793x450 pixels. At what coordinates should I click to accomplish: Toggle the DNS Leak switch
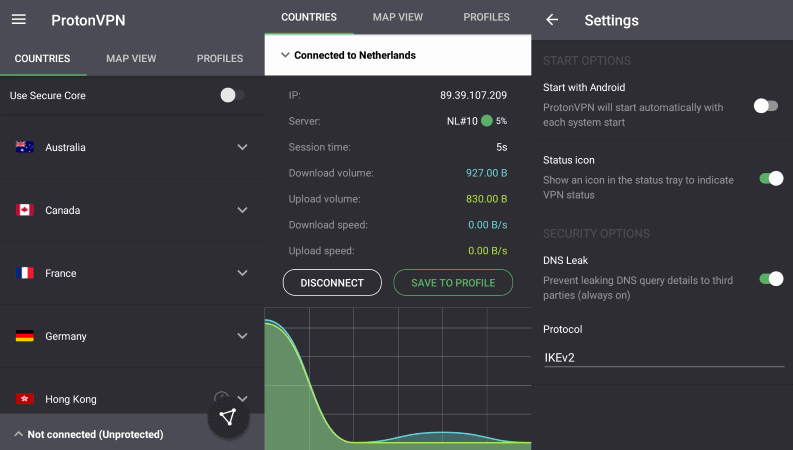(x=771, y=279)
